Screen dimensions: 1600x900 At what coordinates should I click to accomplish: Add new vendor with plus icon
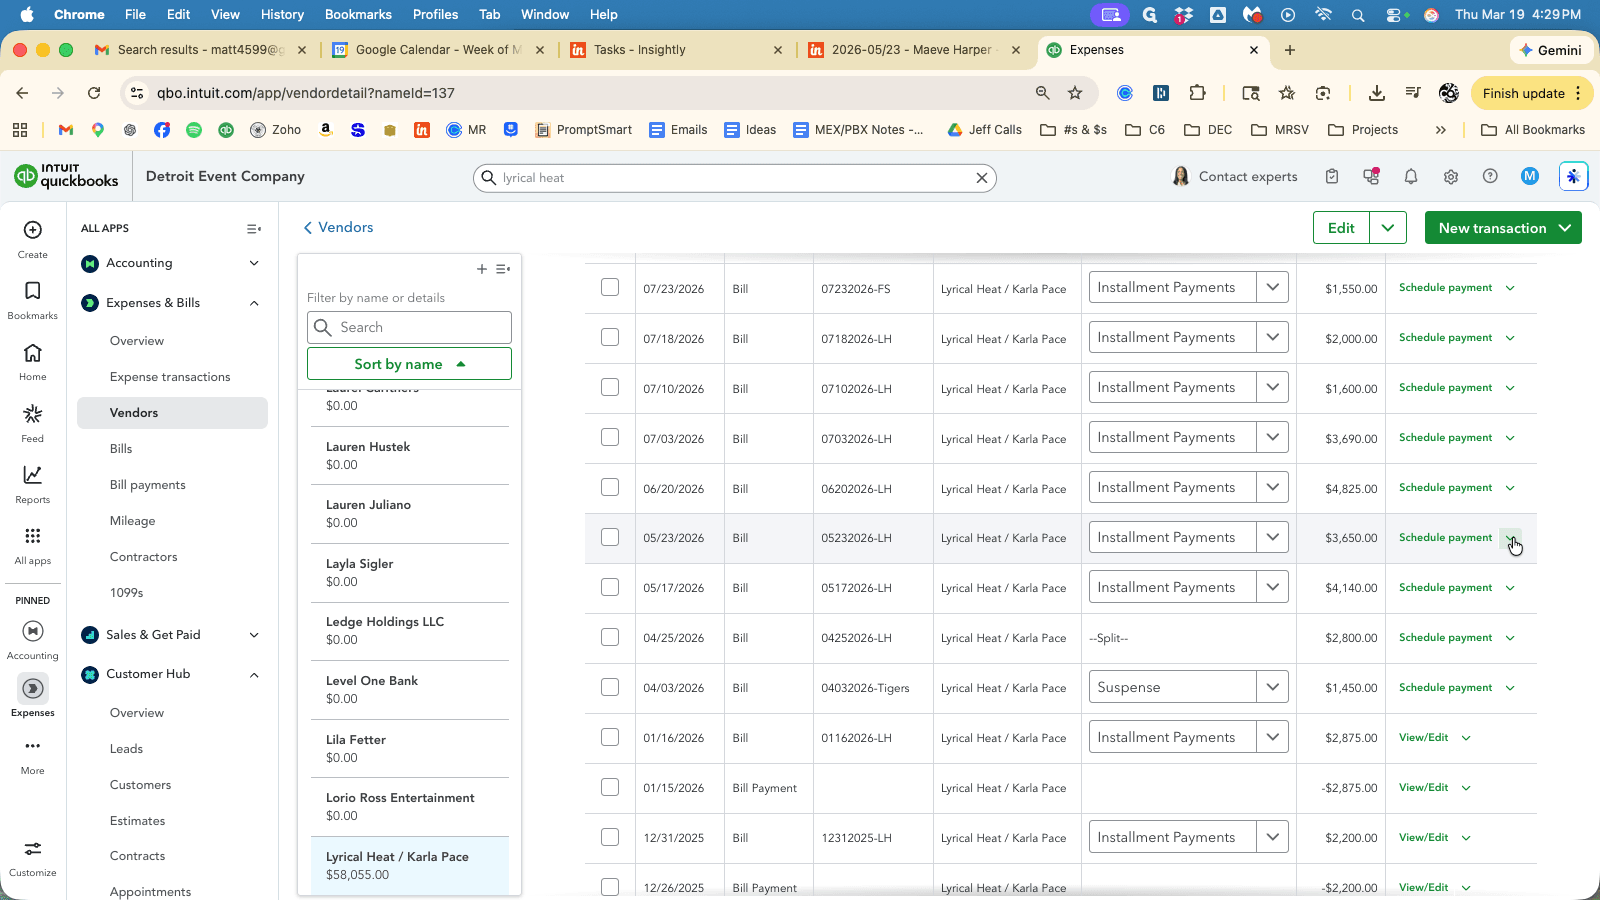pyautogui.click(x=482, y=269)
